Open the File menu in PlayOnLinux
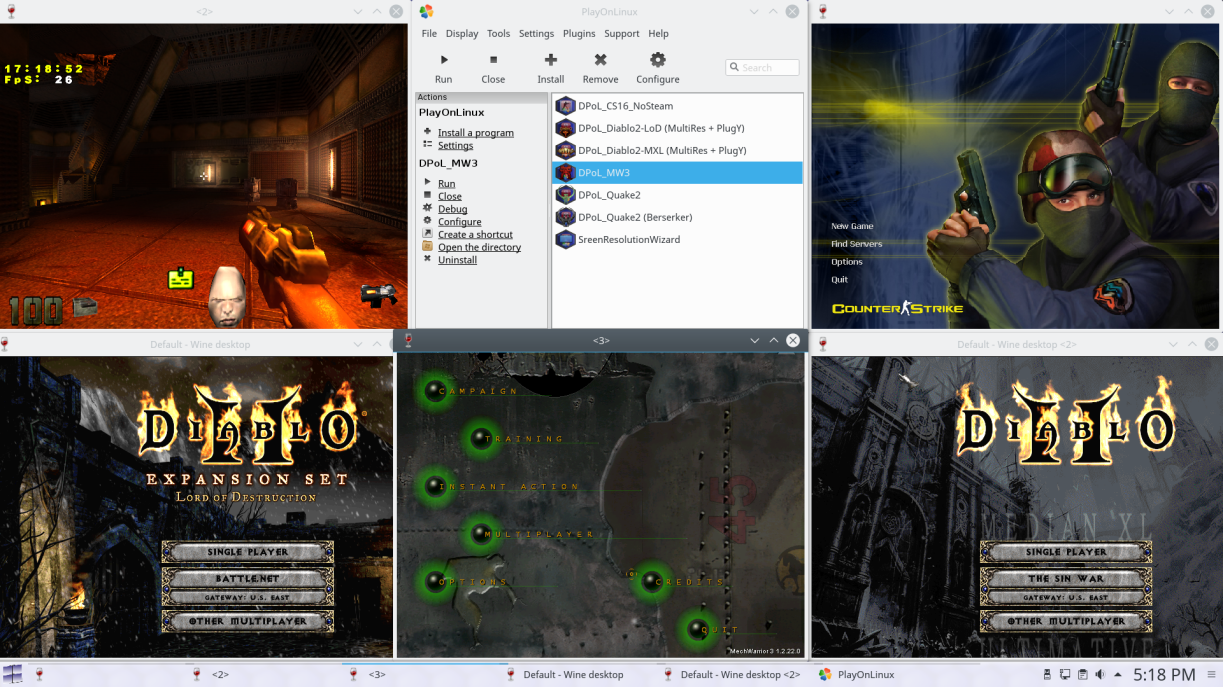Screen dimensions: 1223x687 429,33
